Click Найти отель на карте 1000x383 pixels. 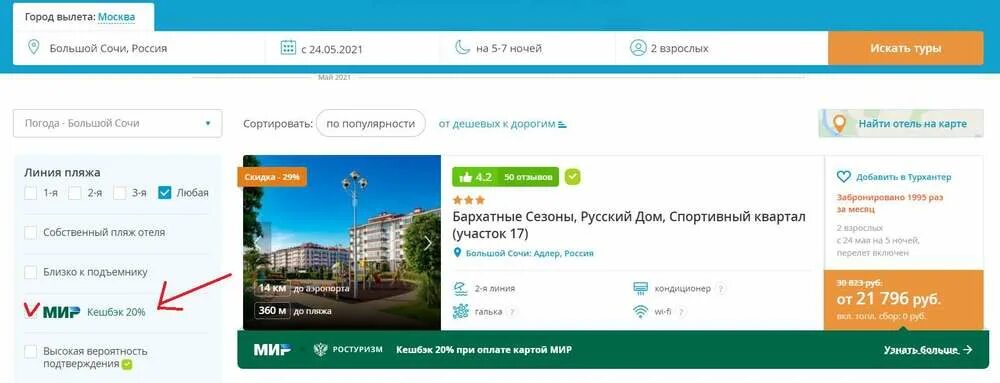tap(901, 124)
